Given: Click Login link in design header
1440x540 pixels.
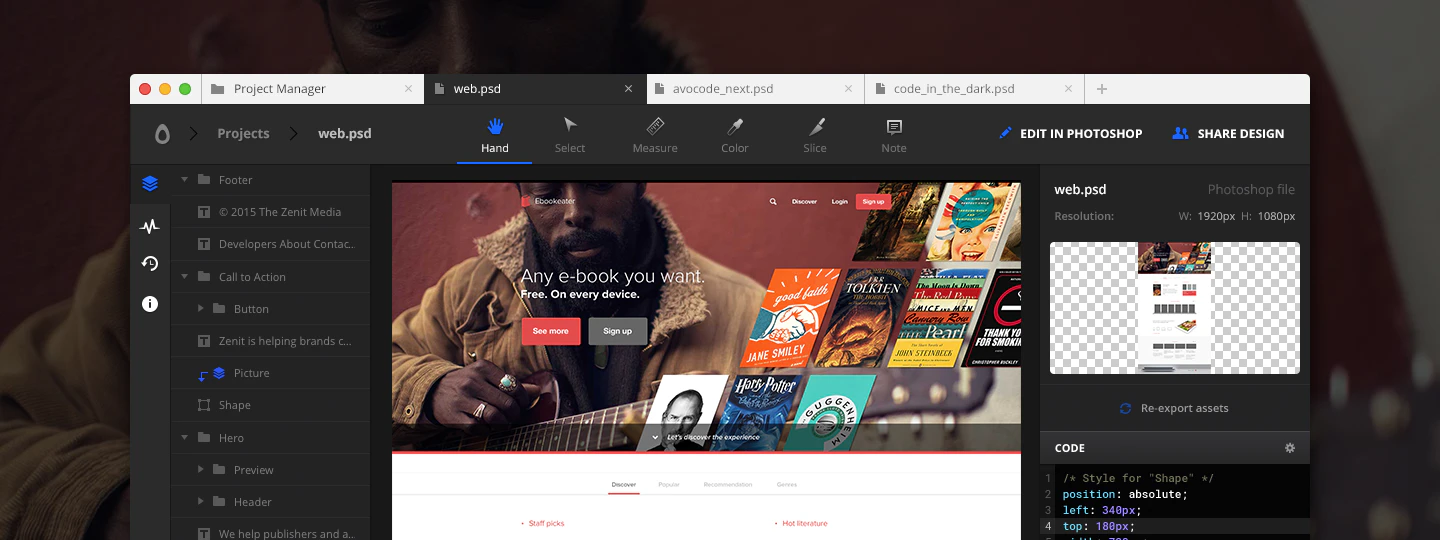Looking at the screenshot, I should click(x=840, y=201).
